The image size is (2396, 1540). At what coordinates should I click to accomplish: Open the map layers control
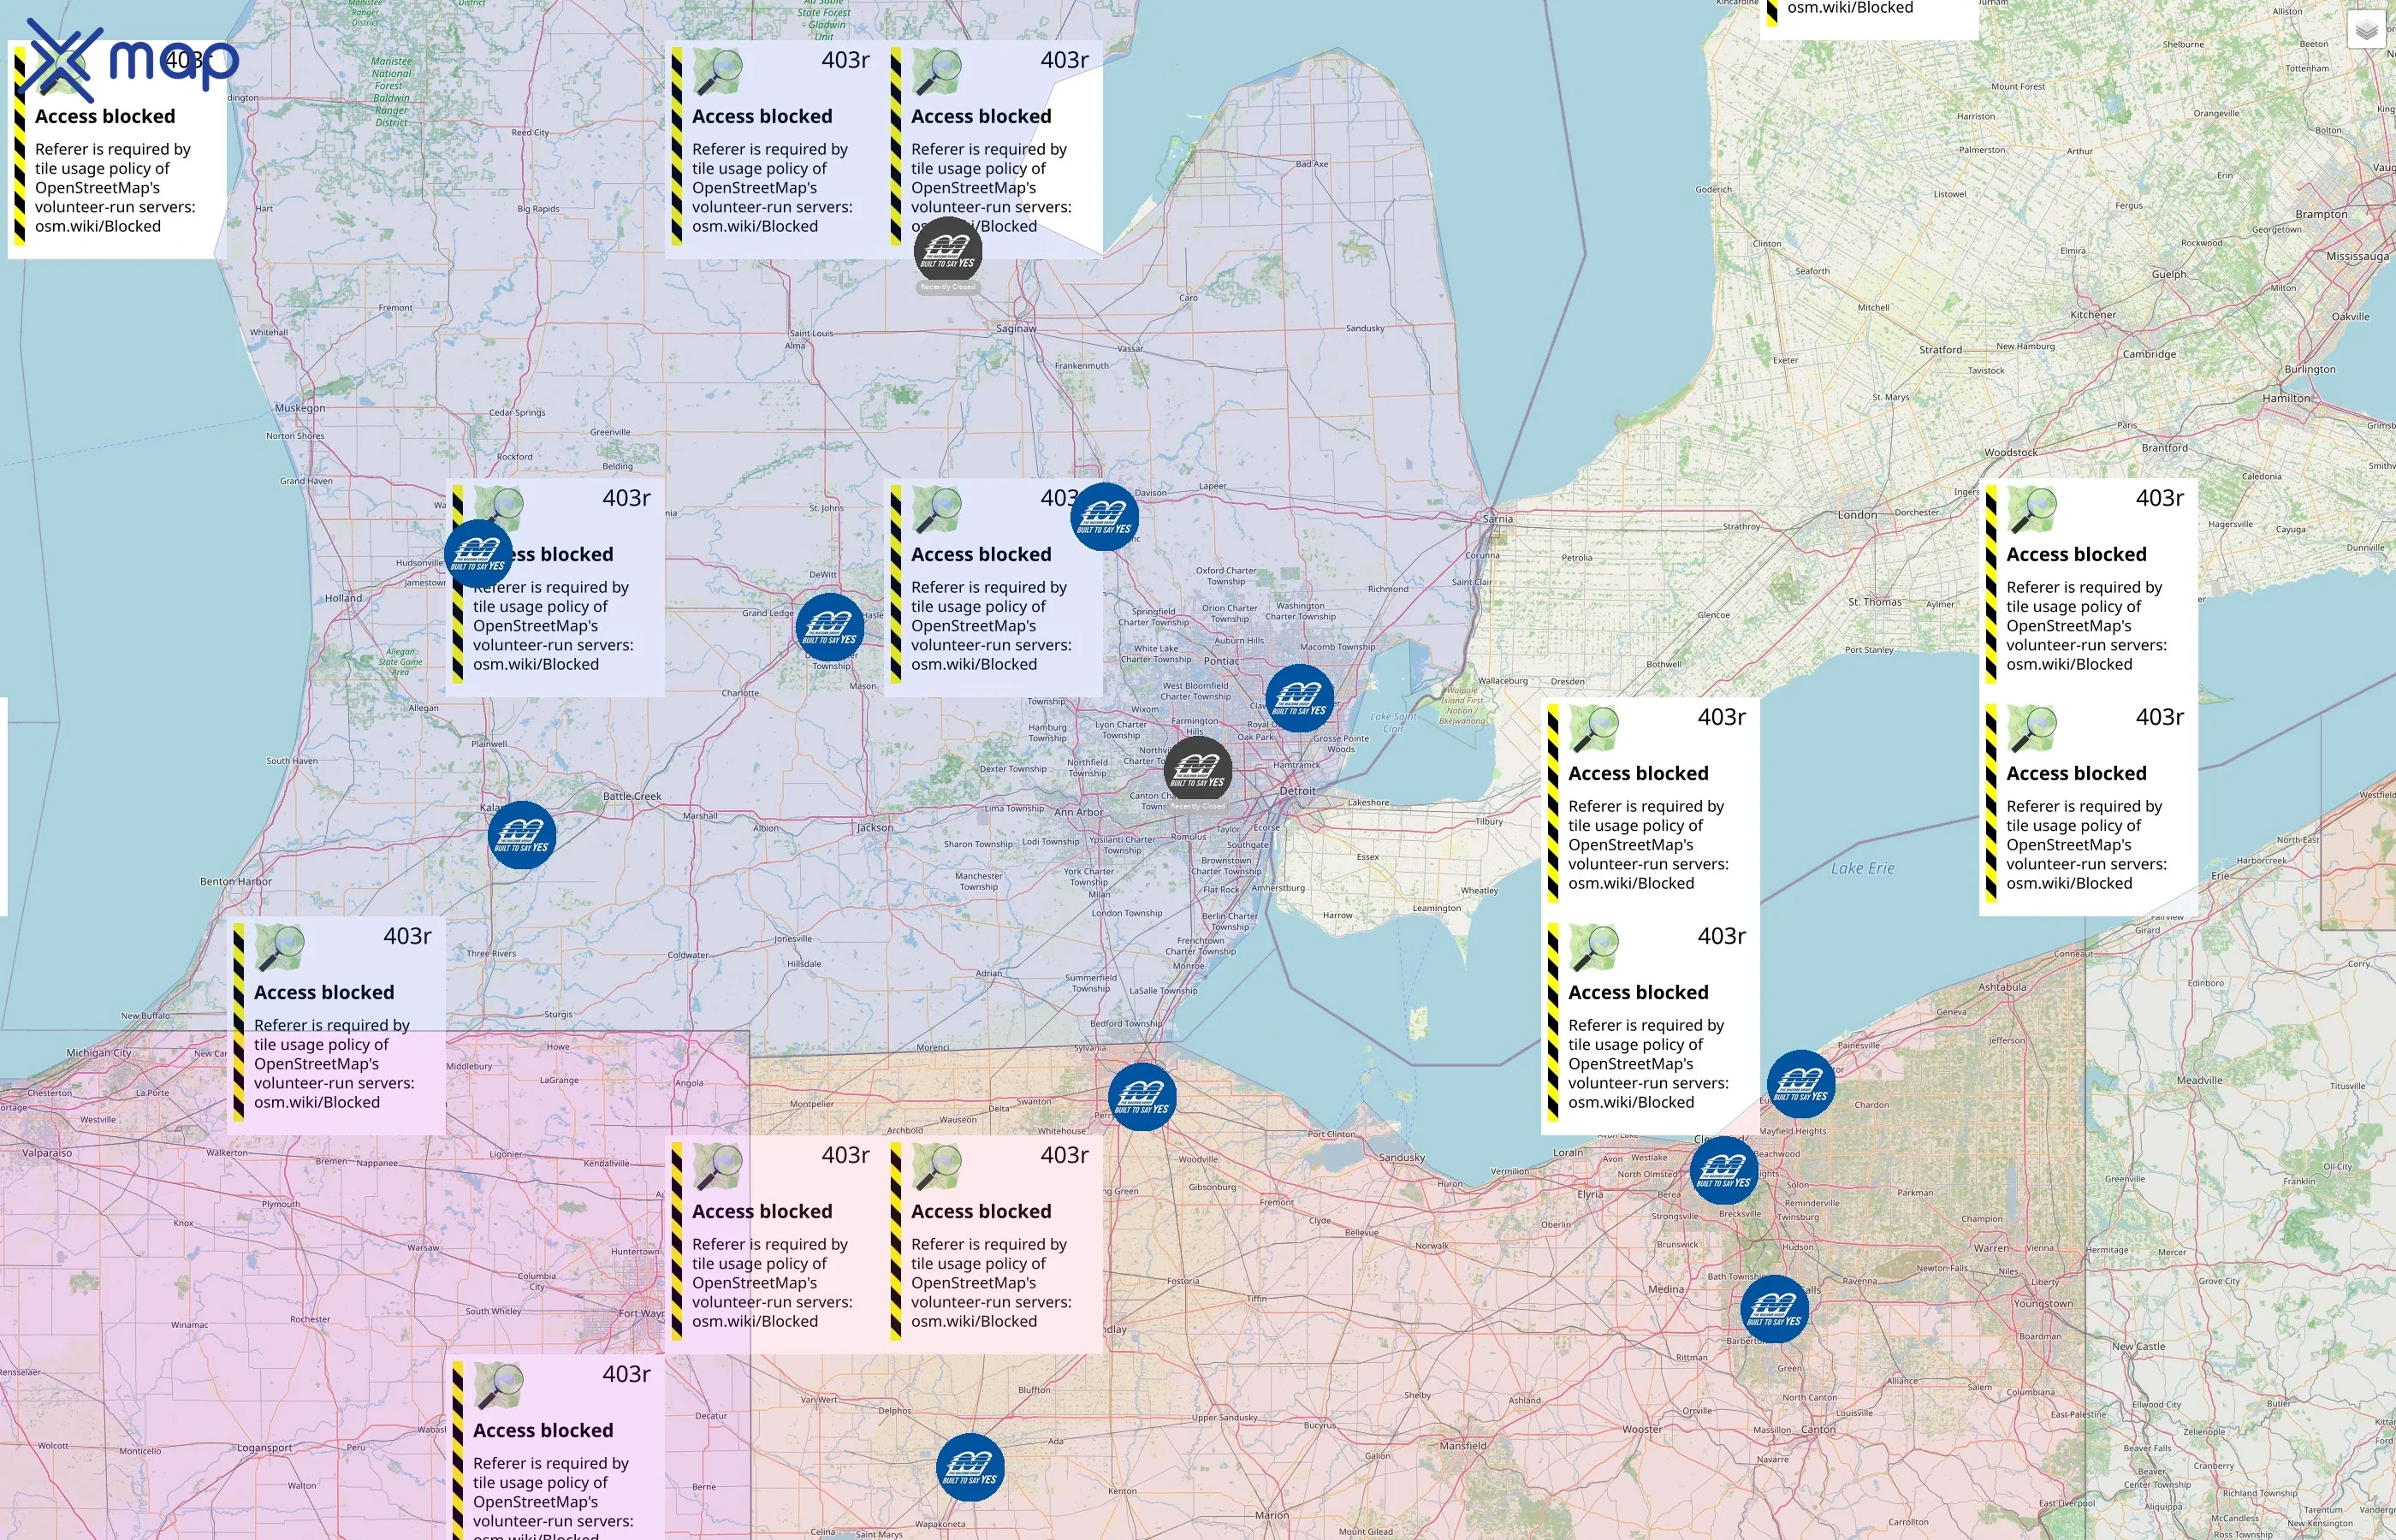[x=2366, y=31]
